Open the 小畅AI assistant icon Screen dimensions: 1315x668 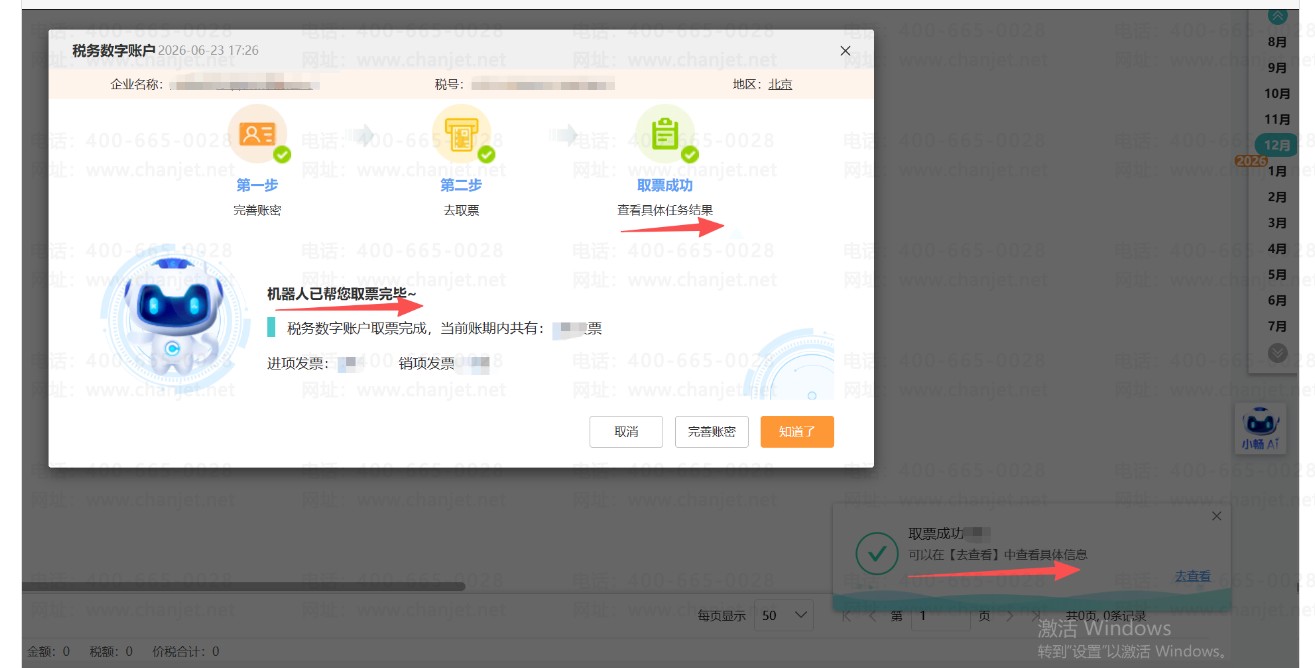[x=1261, y=427]
